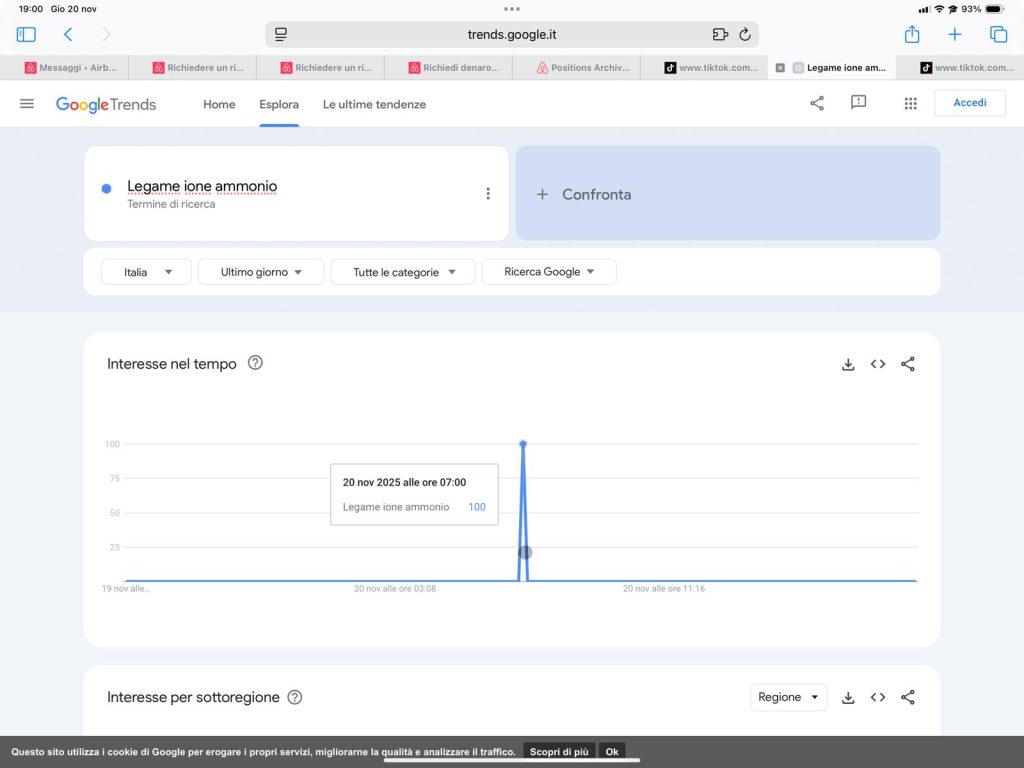Image resolution: width=1024 pixels, height=768 pixels.
Task: Click the share icon in Trends header
Action: click(x=817, y=103)
